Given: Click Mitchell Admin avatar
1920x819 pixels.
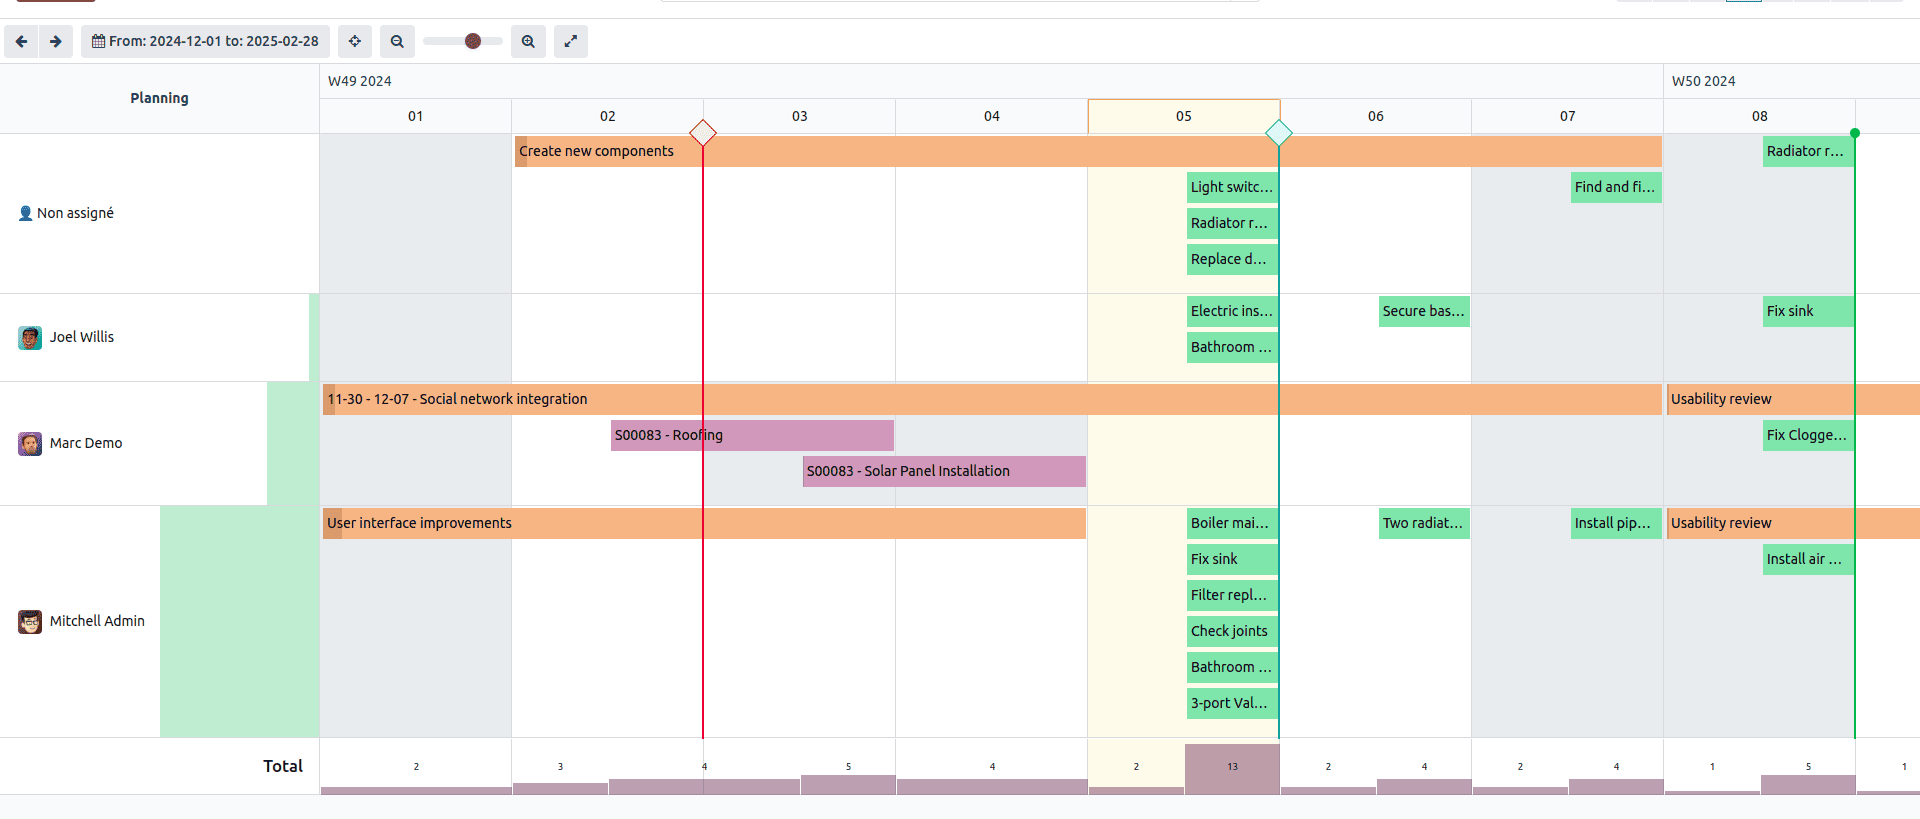Looking at the screenshot, I should pos(30,622).
